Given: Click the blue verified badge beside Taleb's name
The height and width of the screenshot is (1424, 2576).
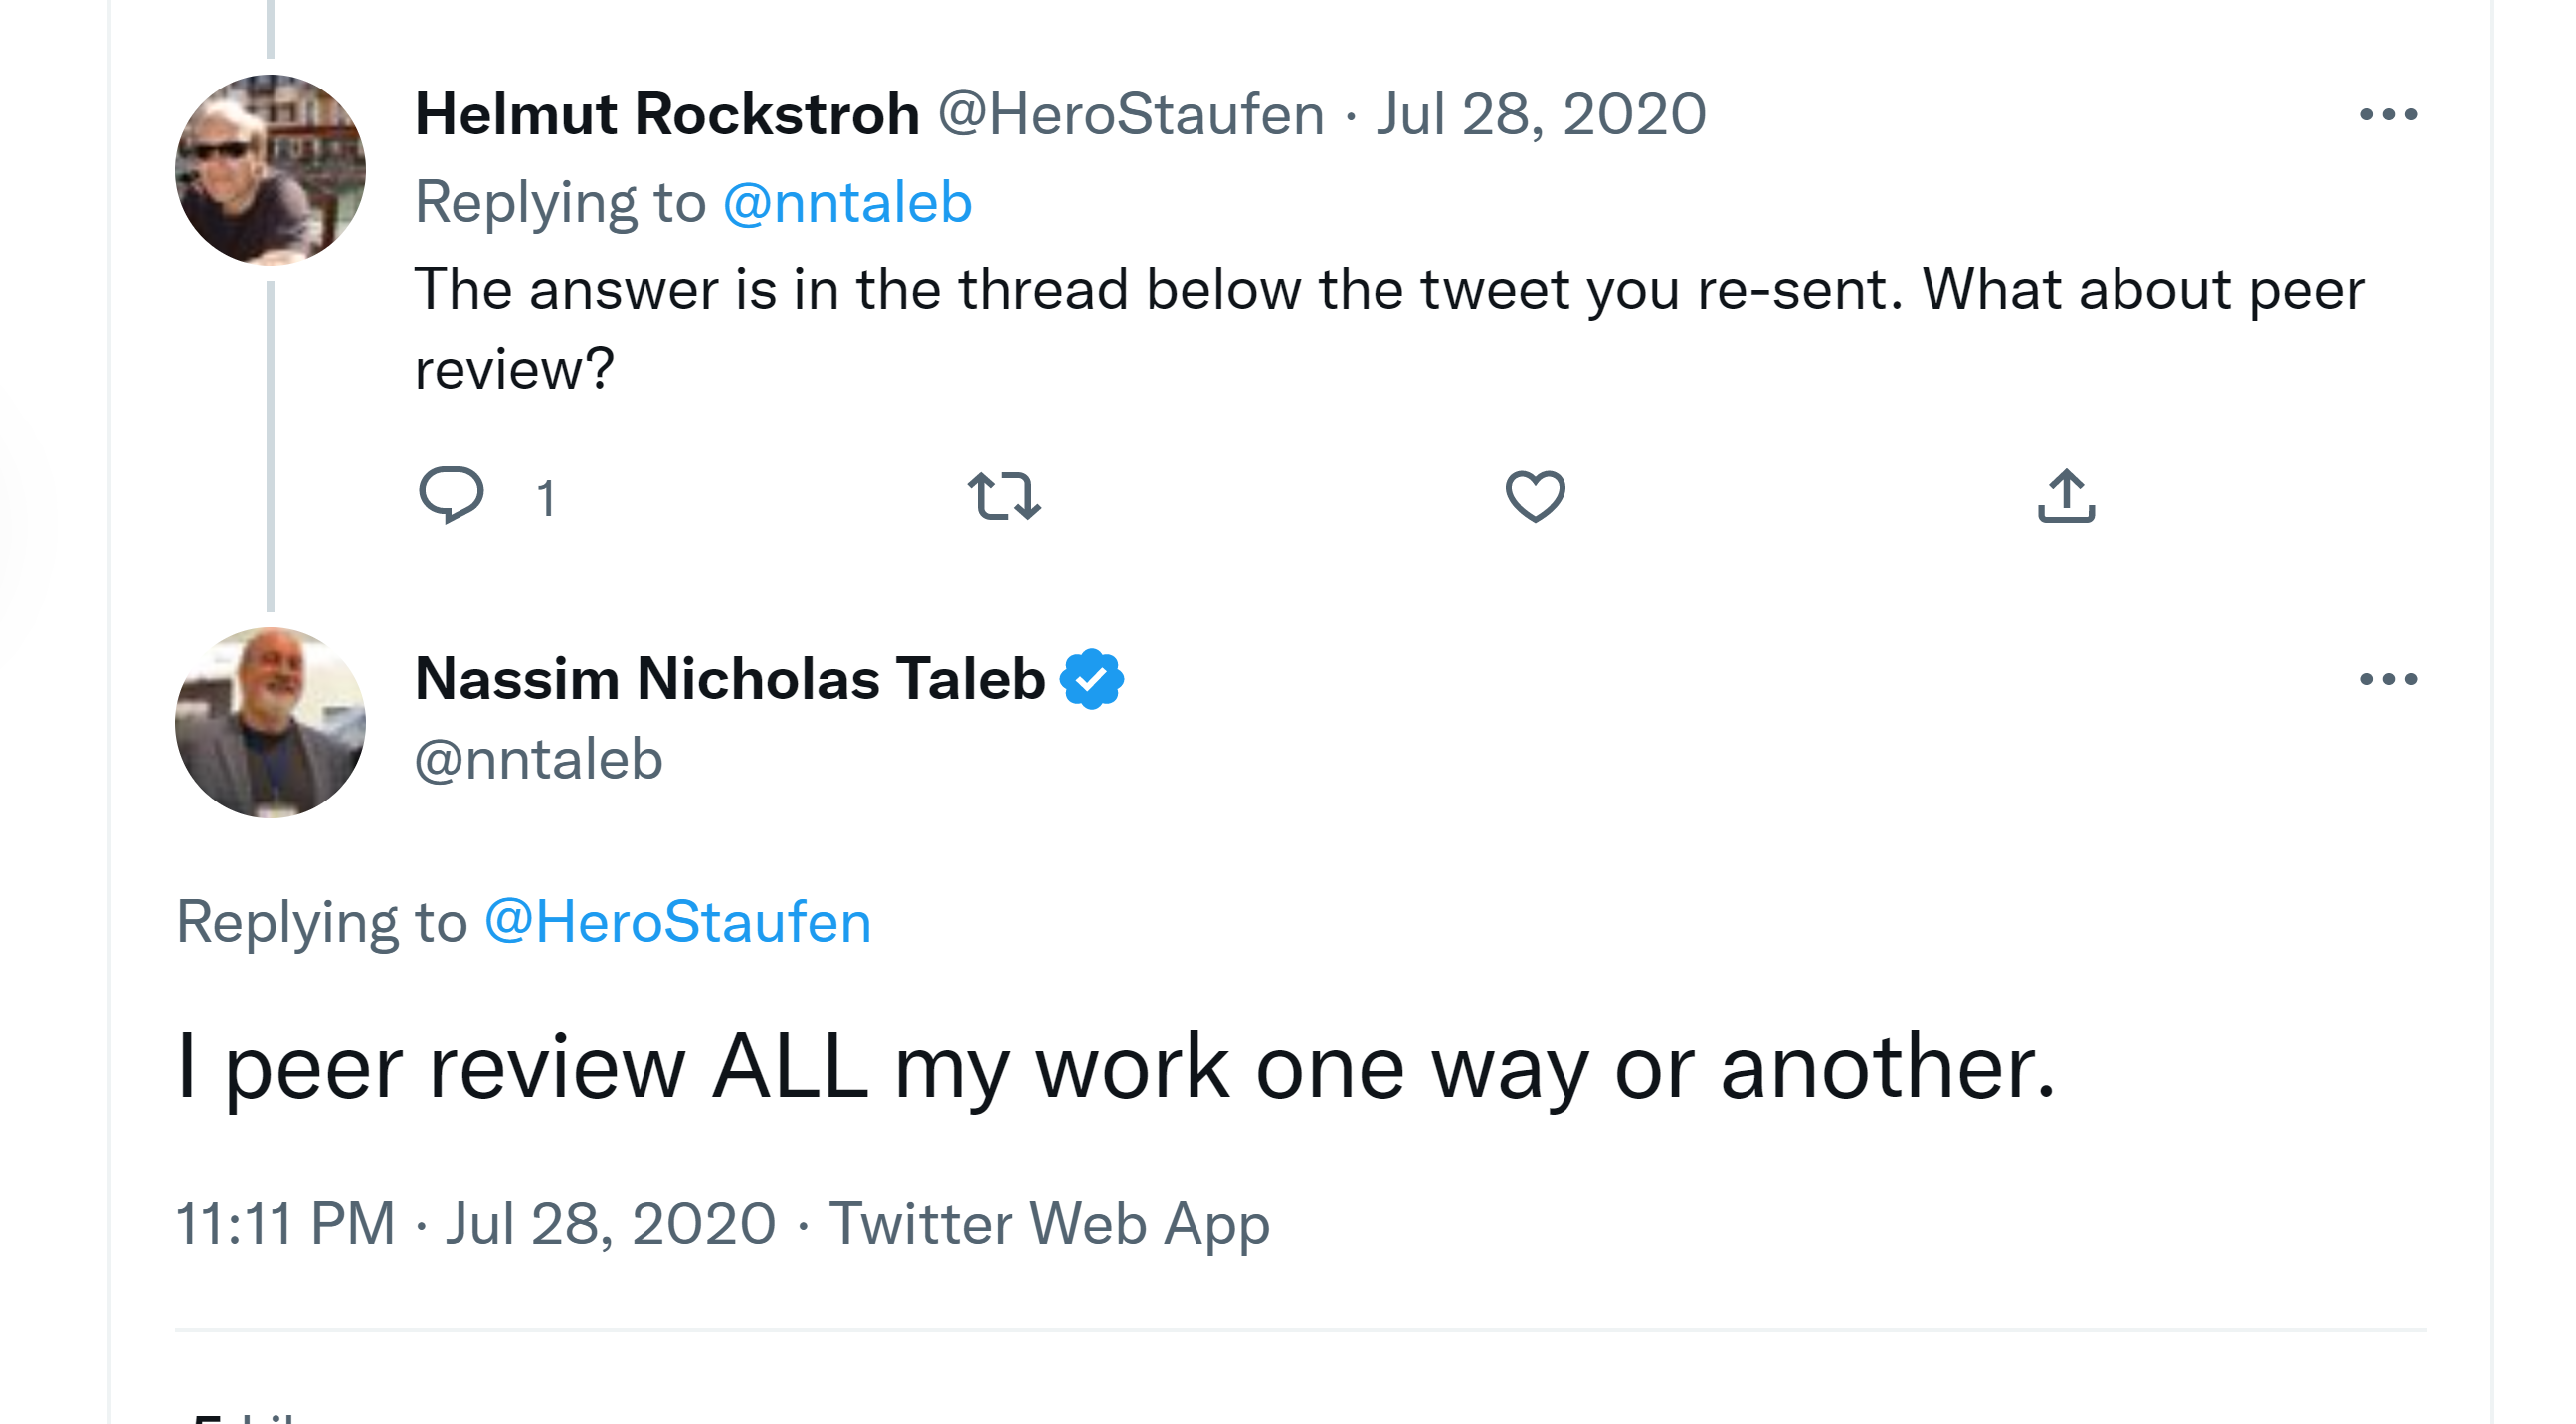Looking at the screenshot, I should pos(1092,680).
